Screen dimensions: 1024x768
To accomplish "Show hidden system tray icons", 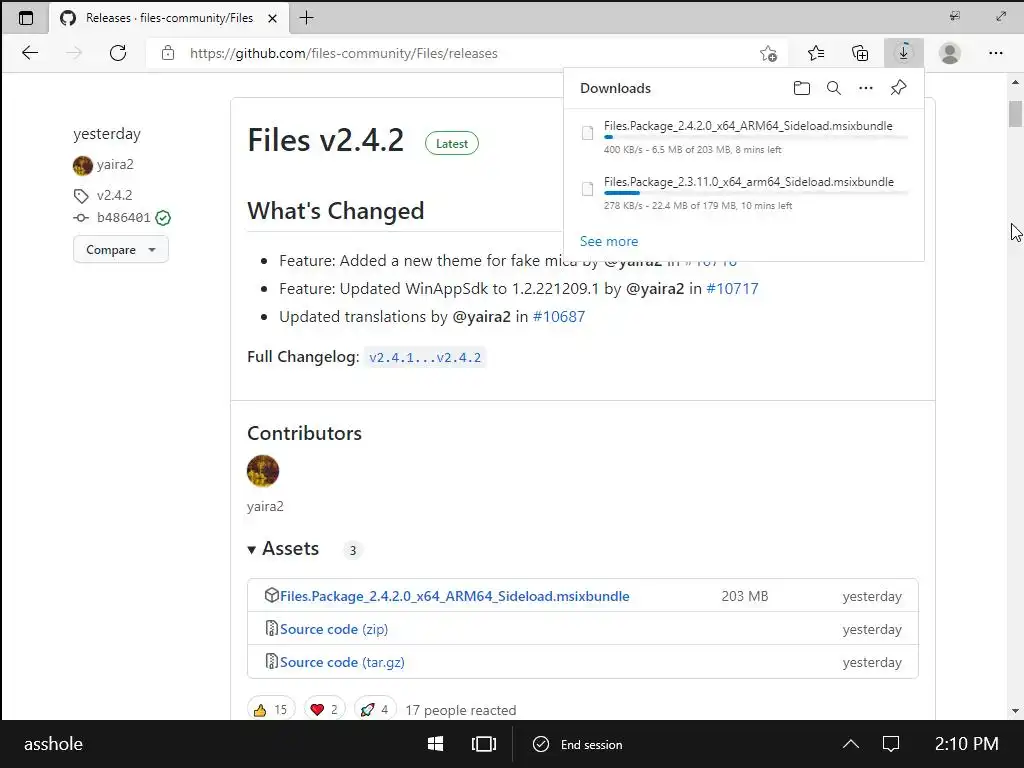I will click(x=850, y=744).
